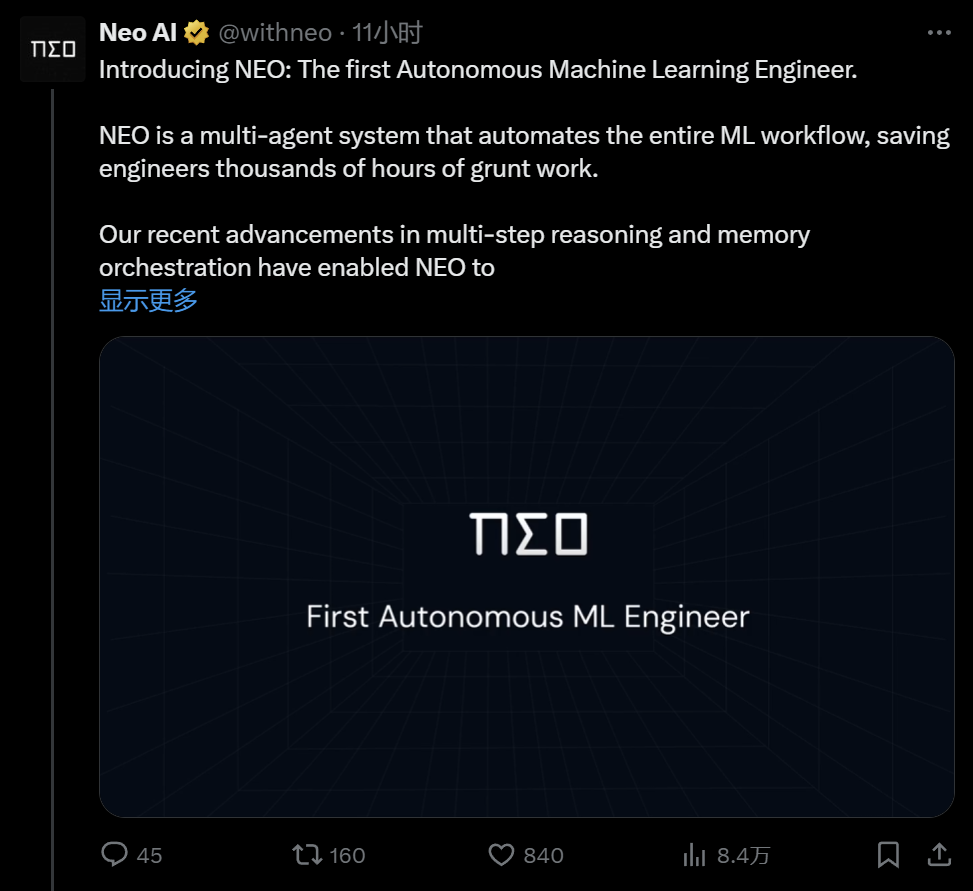Share the tweet via the share icon
973x891 pixels.
click(x=938, y=855)
